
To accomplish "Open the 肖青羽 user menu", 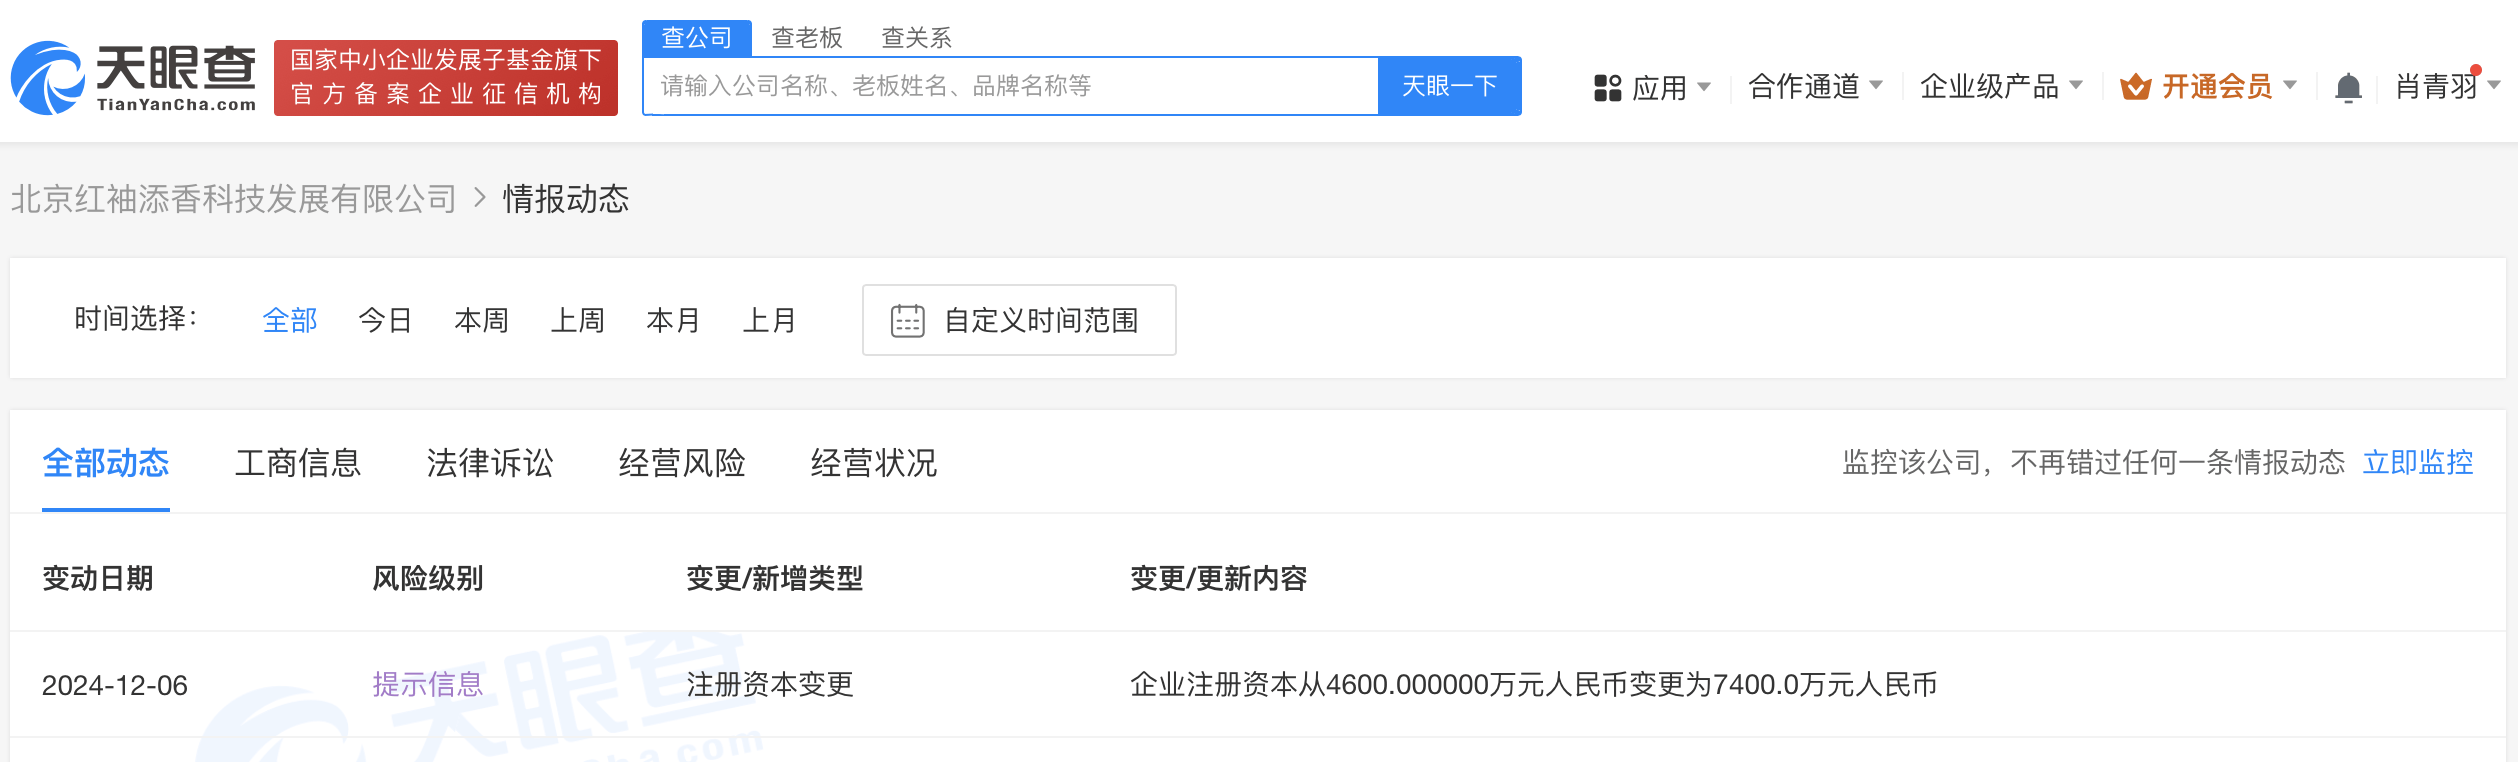I will [2447, 87].
